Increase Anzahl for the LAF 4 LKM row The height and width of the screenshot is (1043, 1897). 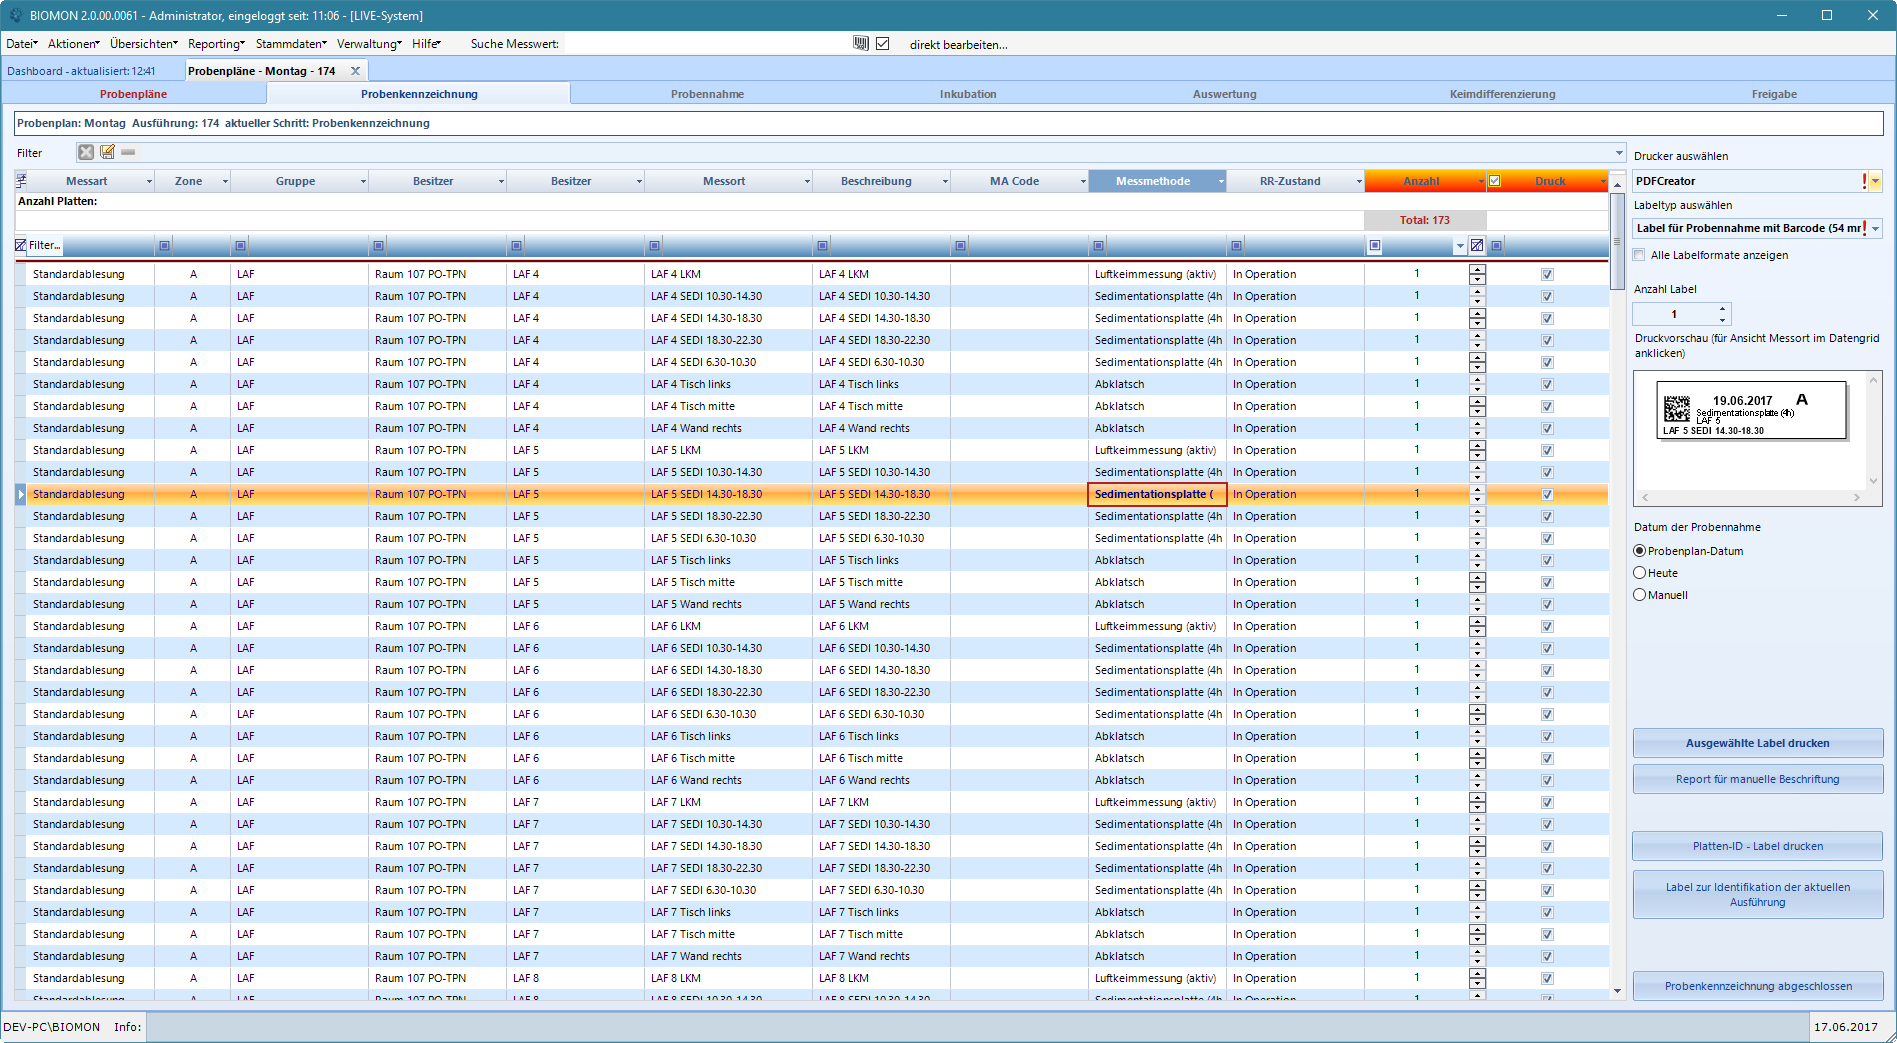[x=1477, y=269]
